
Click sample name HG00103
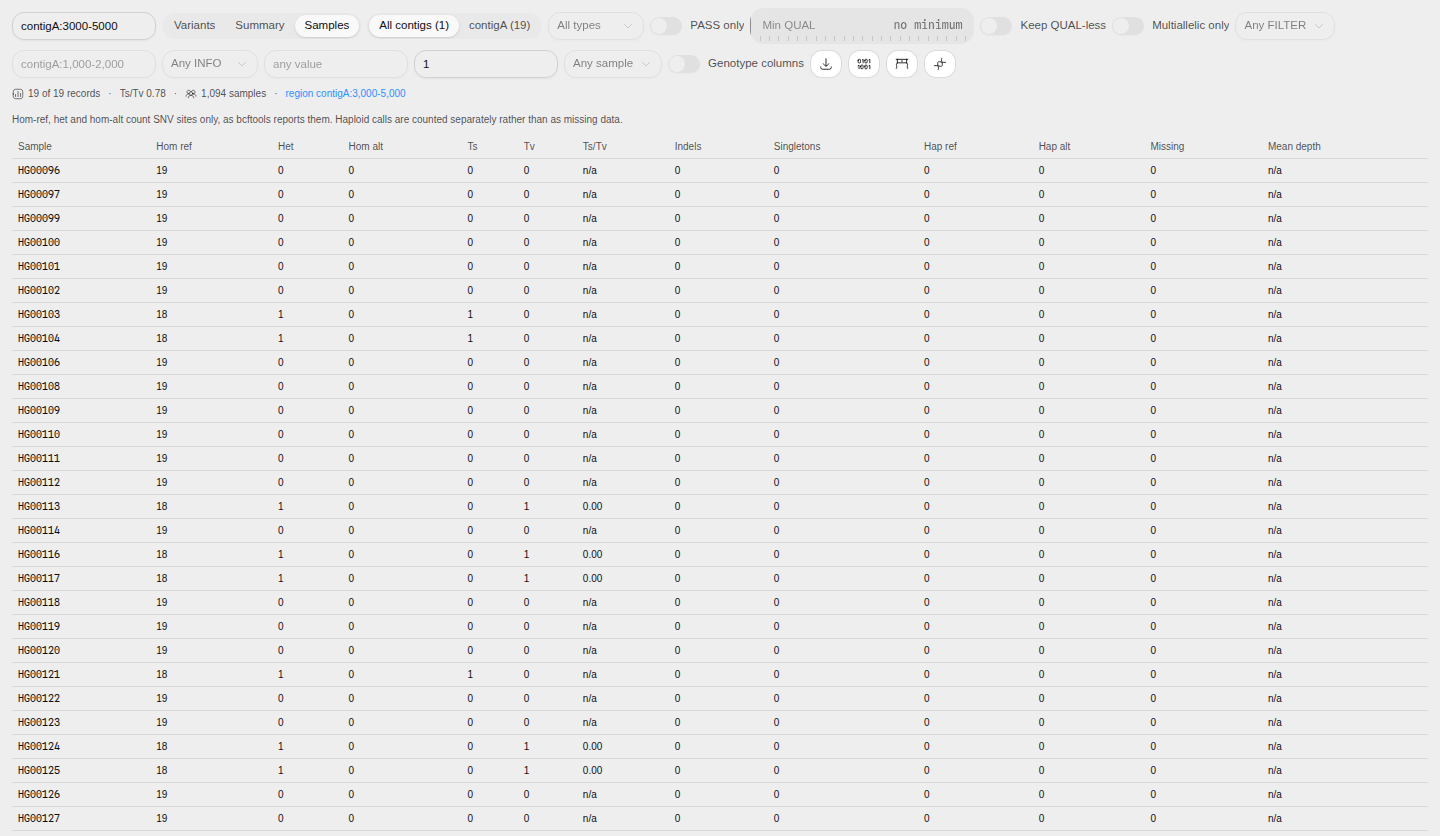(39, 315)
